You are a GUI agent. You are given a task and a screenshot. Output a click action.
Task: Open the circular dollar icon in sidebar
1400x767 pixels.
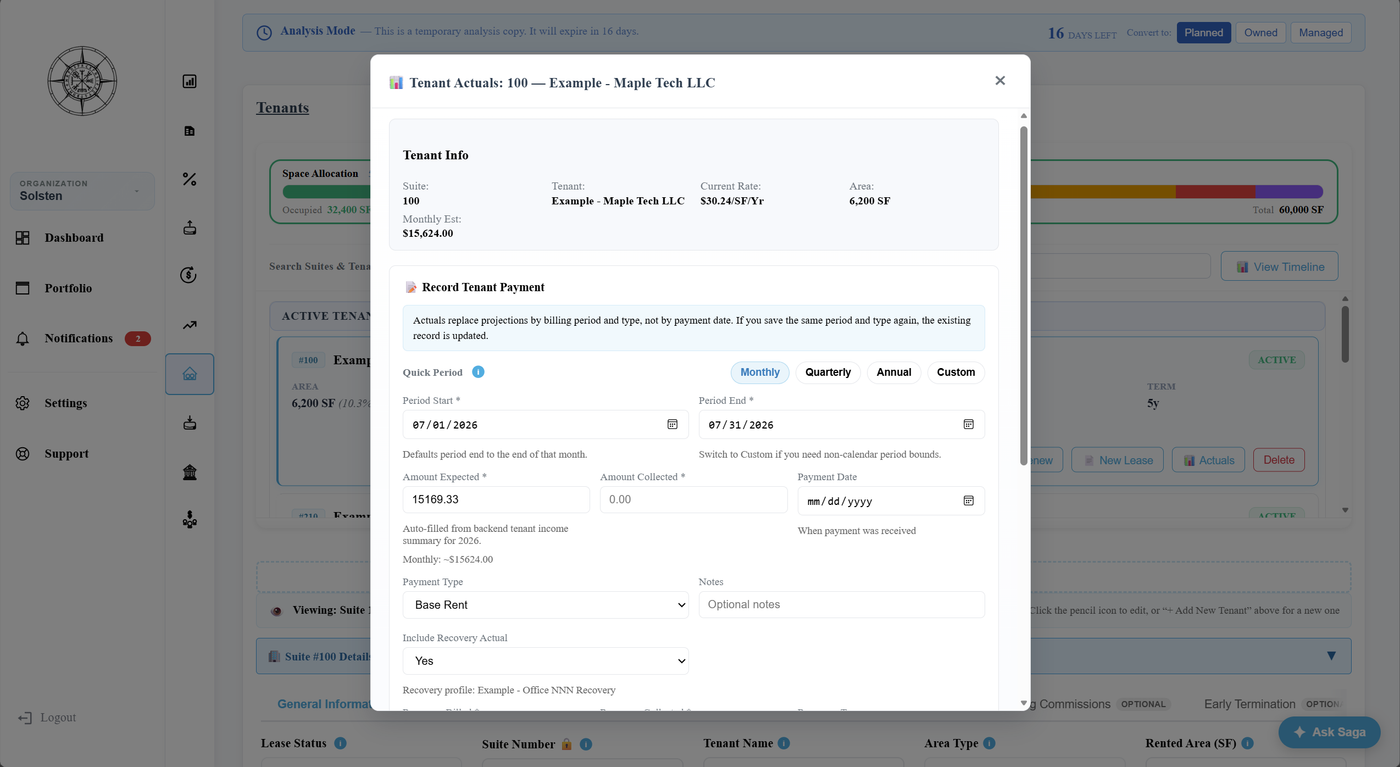189,276
